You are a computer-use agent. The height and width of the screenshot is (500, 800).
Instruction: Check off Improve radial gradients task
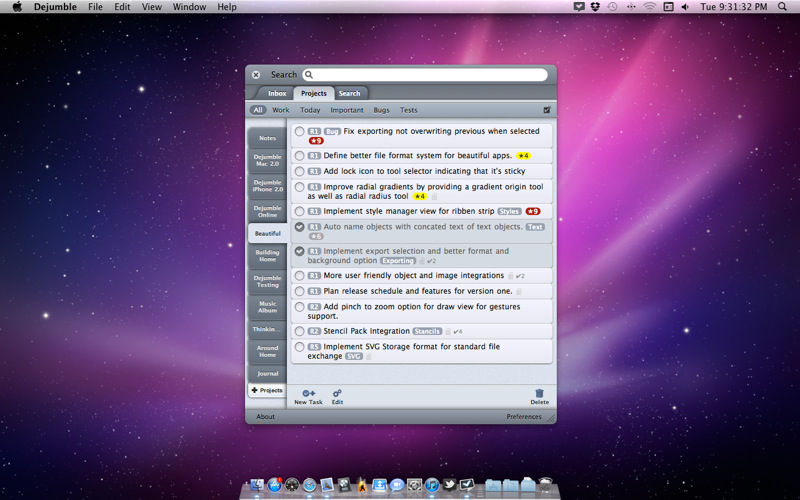[300, 187]
